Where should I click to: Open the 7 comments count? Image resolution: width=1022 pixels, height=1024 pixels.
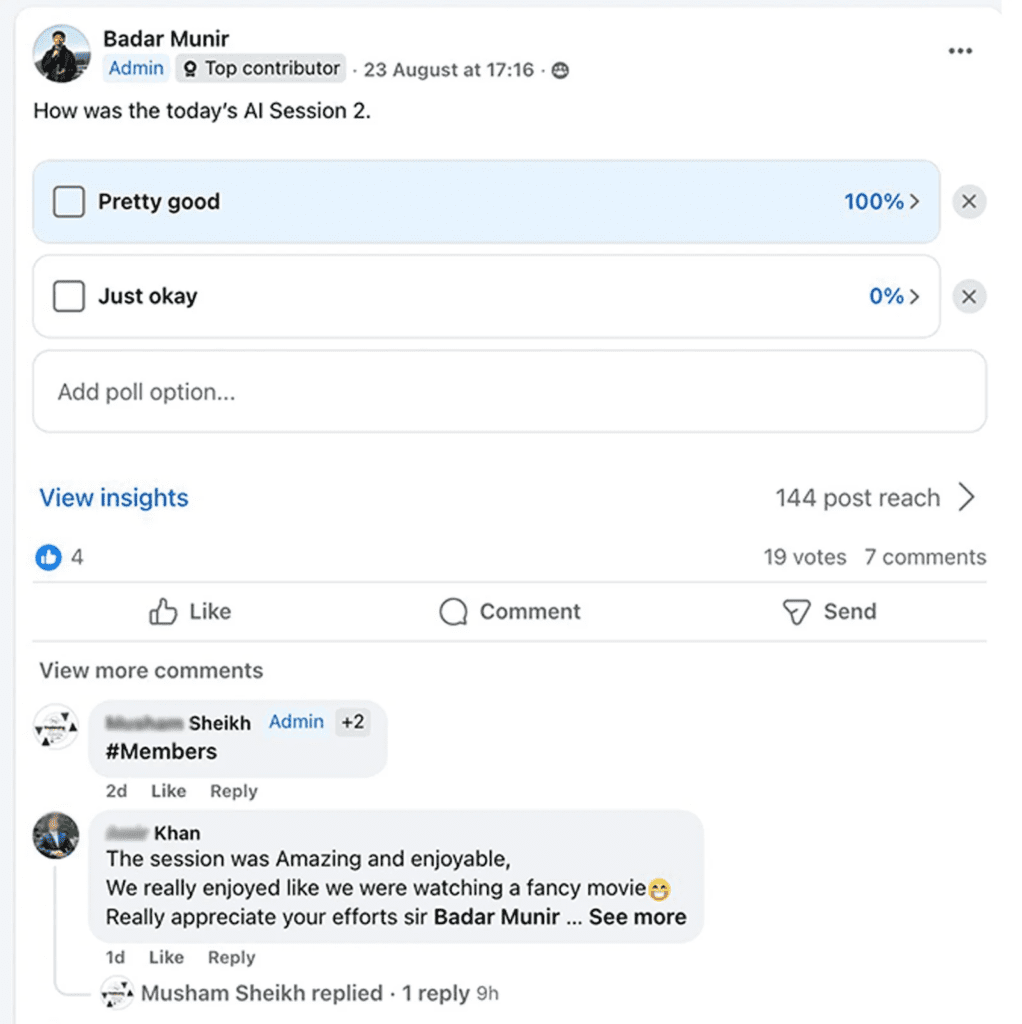[x=925, y=557]
